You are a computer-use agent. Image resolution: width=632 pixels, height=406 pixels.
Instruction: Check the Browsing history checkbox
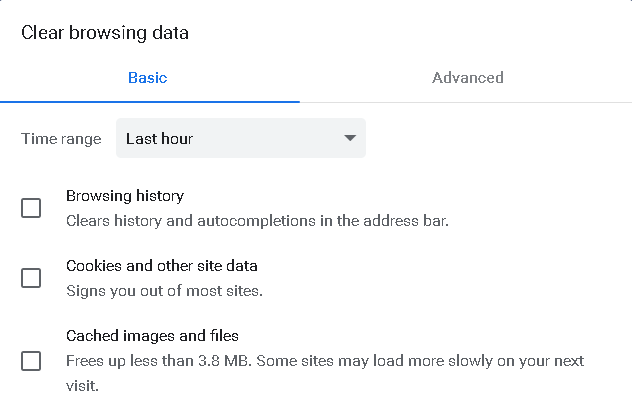[31, 208]
